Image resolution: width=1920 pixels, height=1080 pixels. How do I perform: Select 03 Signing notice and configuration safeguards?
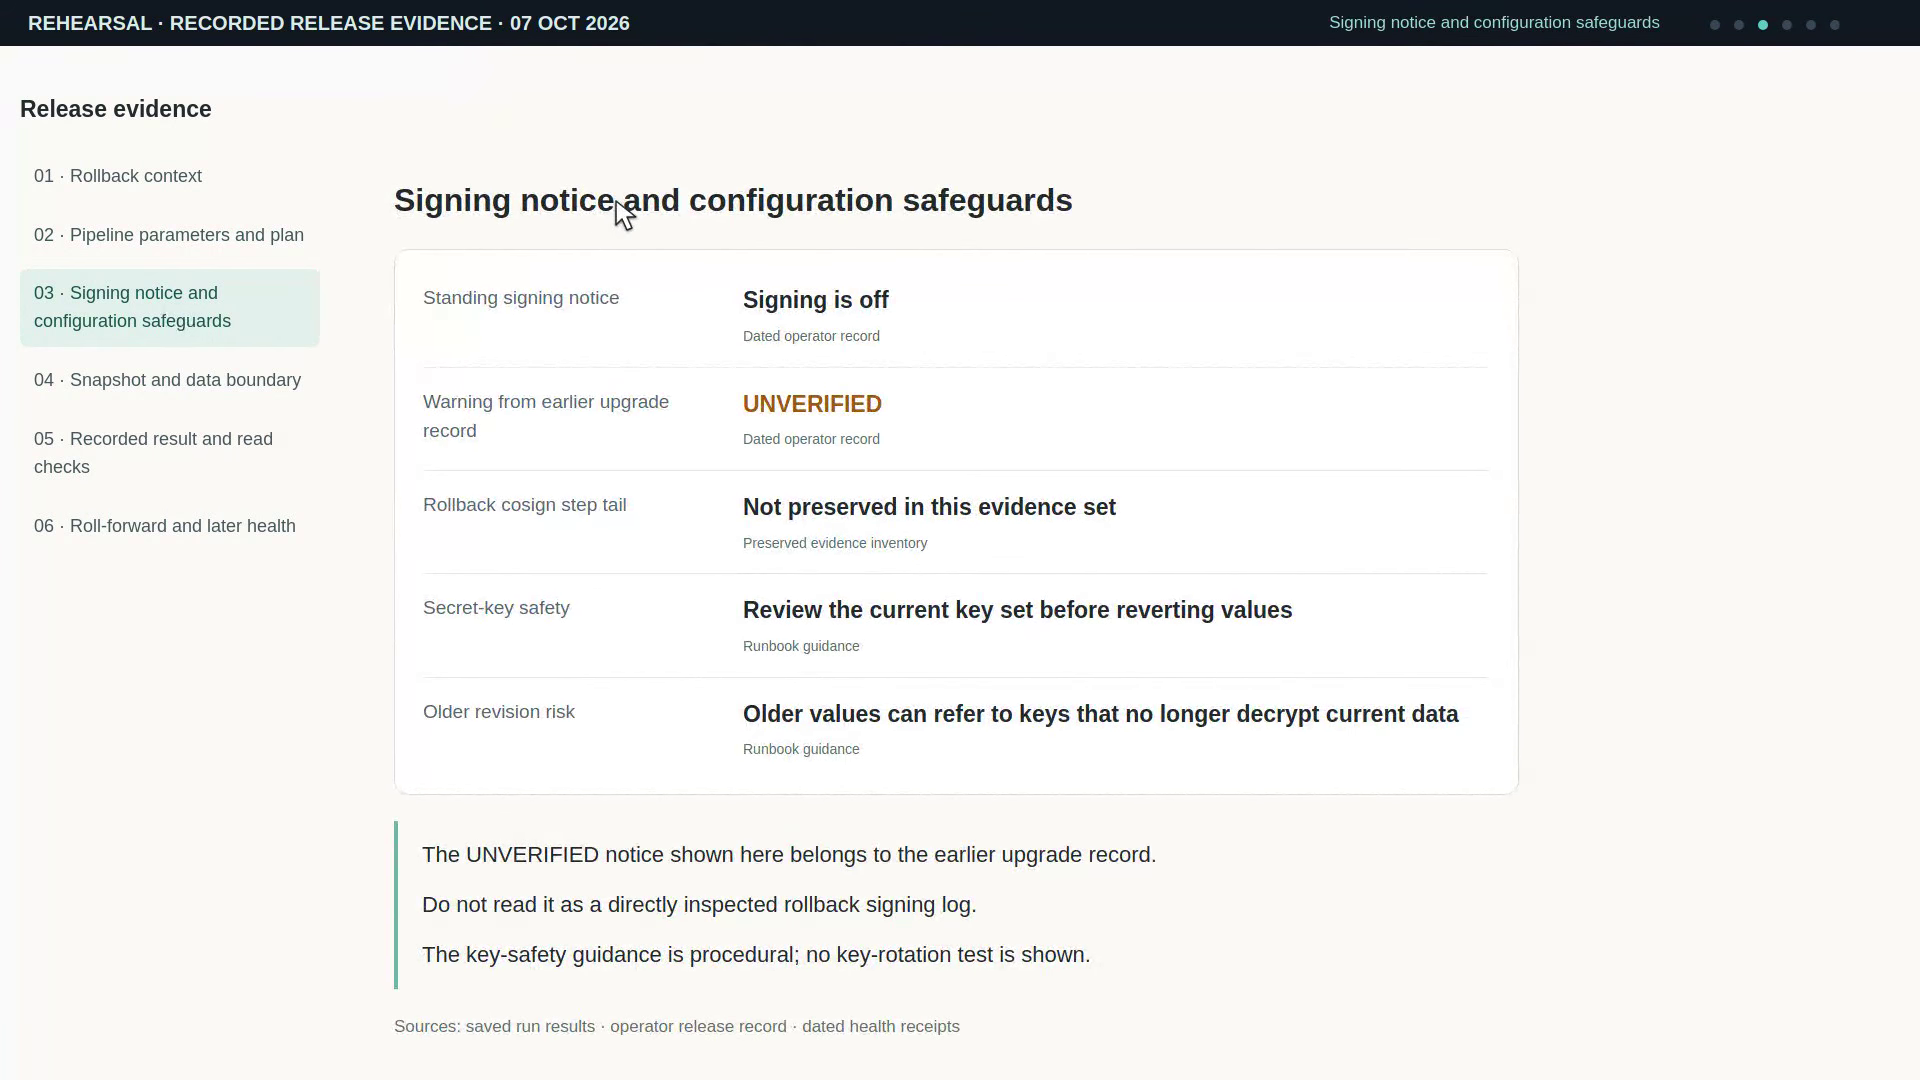point(170,307)
